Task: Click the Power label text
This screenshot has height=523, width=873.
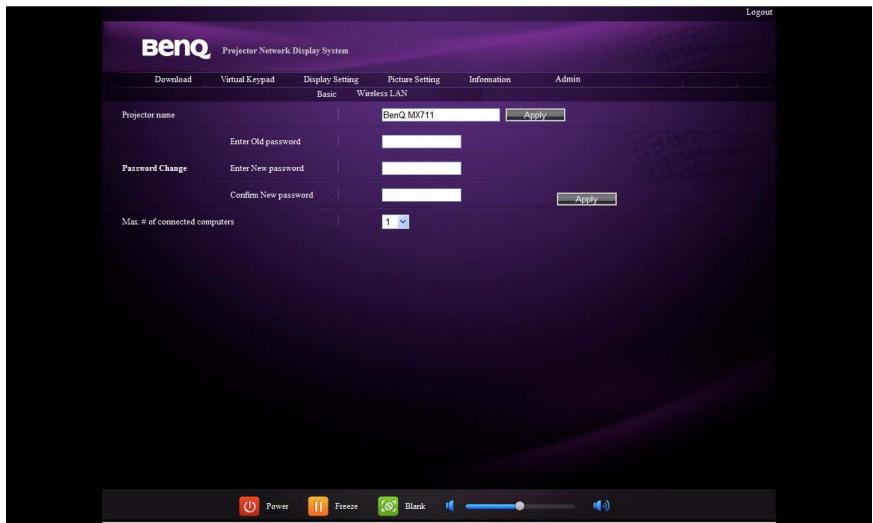Action: tap(277, 506)
